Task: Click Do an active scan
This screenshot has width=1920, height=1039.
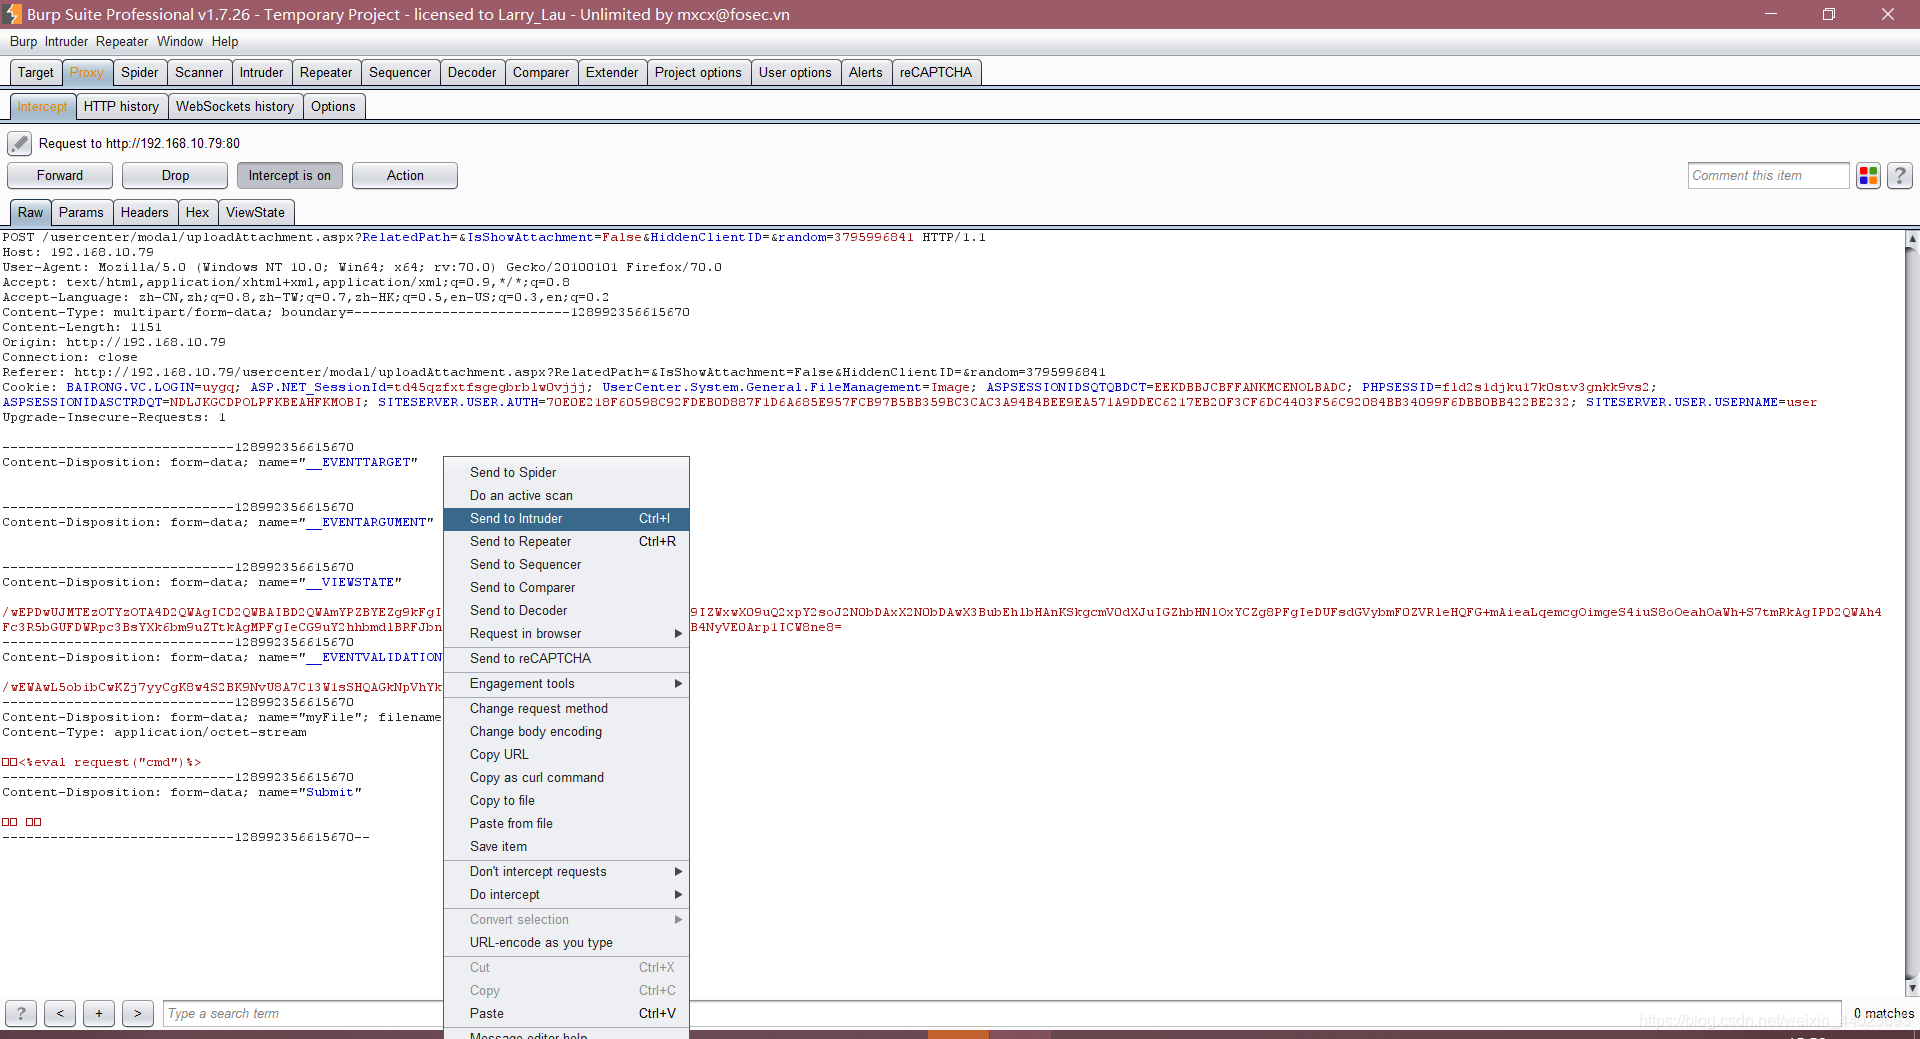Action: (566, 496)
